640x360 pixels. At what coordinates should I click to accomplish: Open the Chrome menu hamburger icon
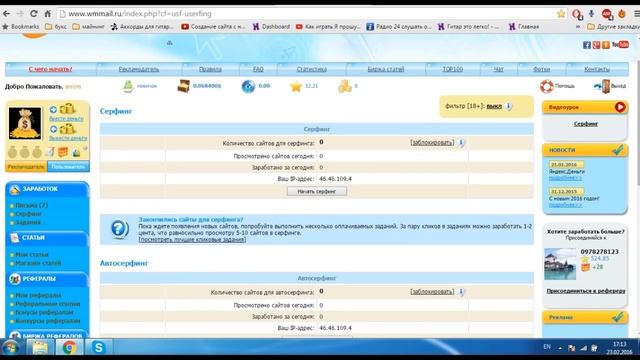[636, 13]
